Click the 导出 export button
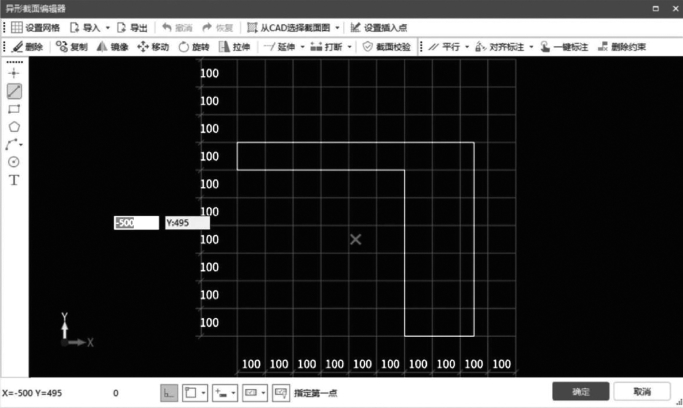The image size is (683, 408). click(x=132, y=28)
